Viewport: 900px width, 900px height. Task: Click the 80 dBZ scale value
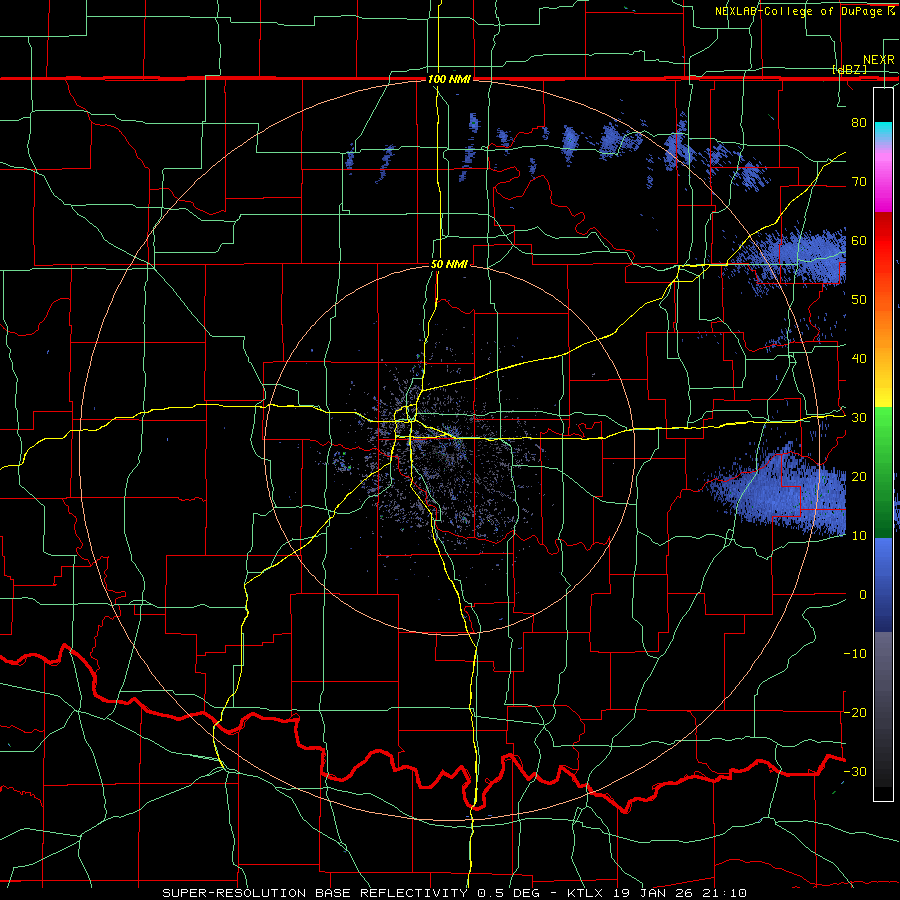pyautogui.click(x=859, y=122)
